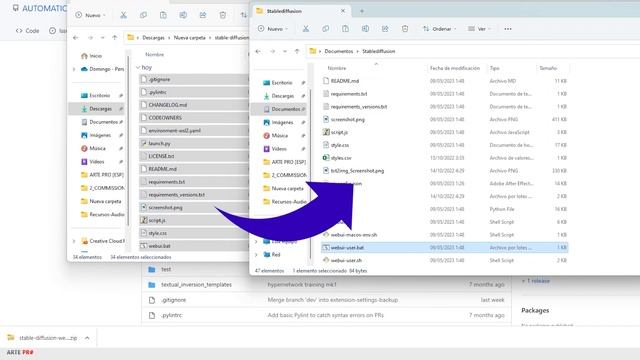The width and height of the screenshot is (640, 360).
Task: Select the Stablediffusion explorer tab
Action: coord(300,11)
